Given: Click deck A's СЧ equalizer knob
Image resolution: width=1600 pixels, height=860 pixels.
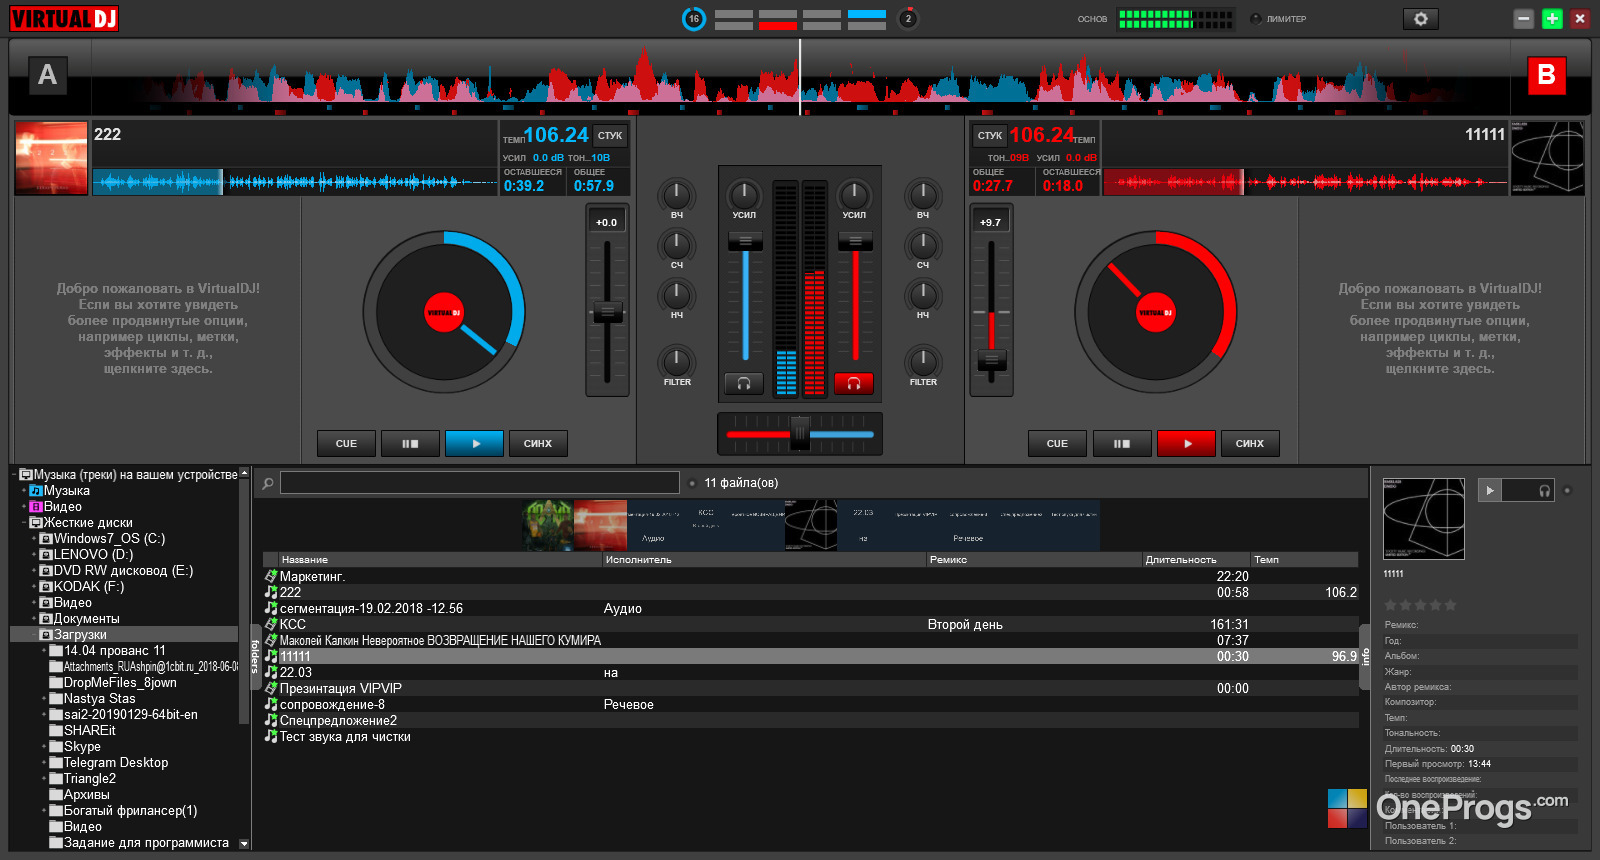Looking at the screenshot, I should click(x=677, y=244).
